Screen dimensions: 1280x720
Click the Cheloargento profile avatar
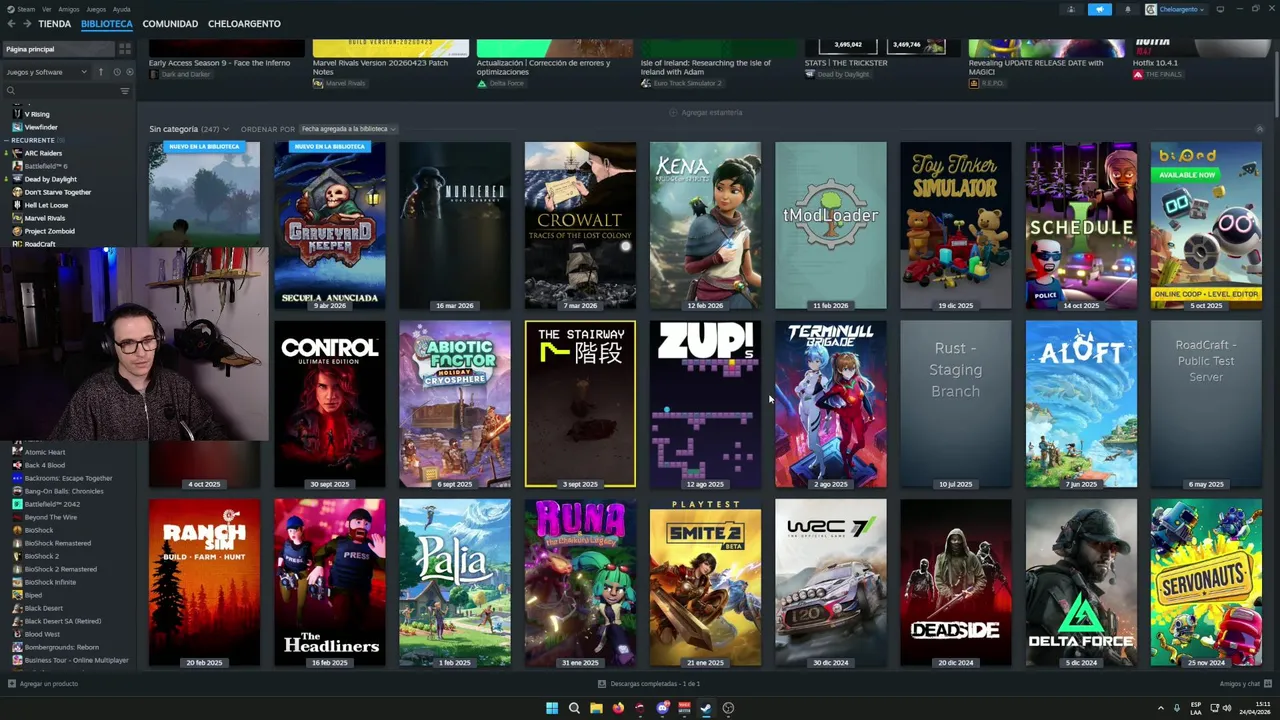point(1151,9)
